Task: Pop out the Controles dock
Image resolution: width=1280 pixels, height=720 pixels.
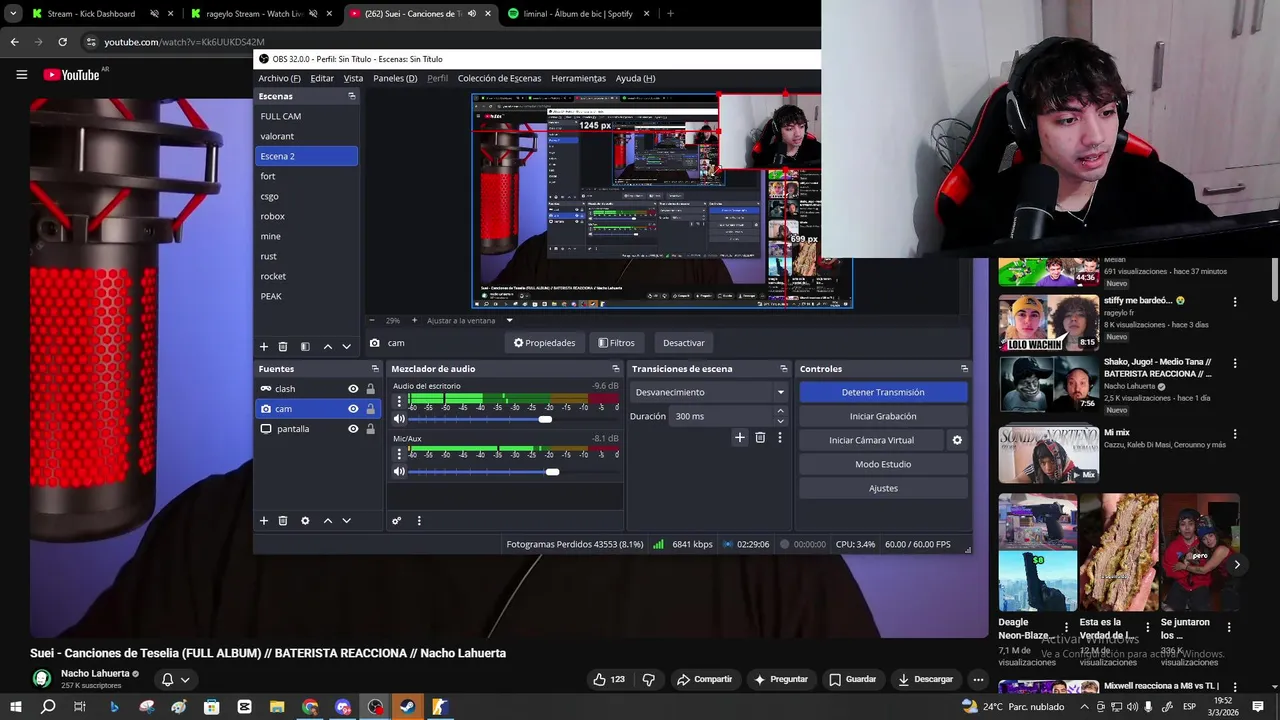Action: 964,369
